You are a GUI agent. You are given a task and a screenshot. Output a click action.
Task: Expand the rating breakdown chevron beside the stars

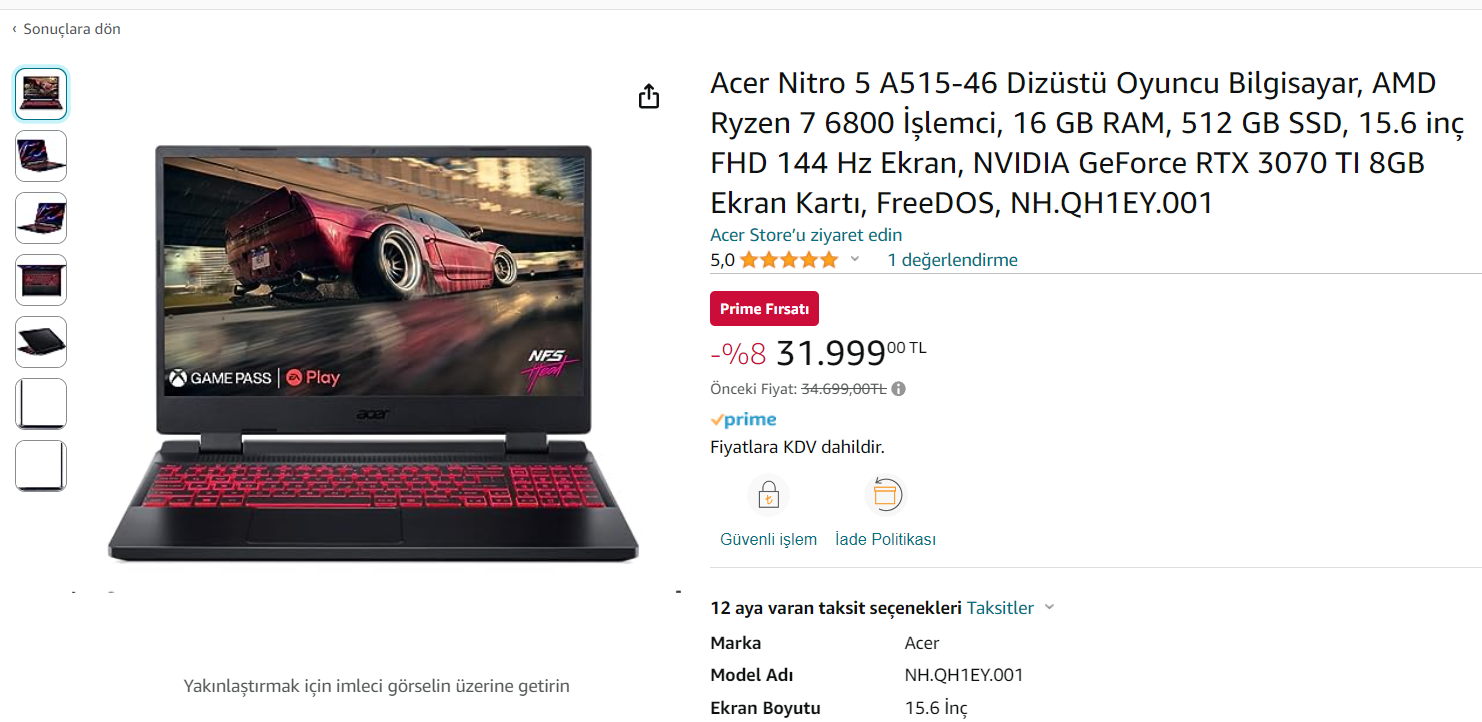point(855,260)
